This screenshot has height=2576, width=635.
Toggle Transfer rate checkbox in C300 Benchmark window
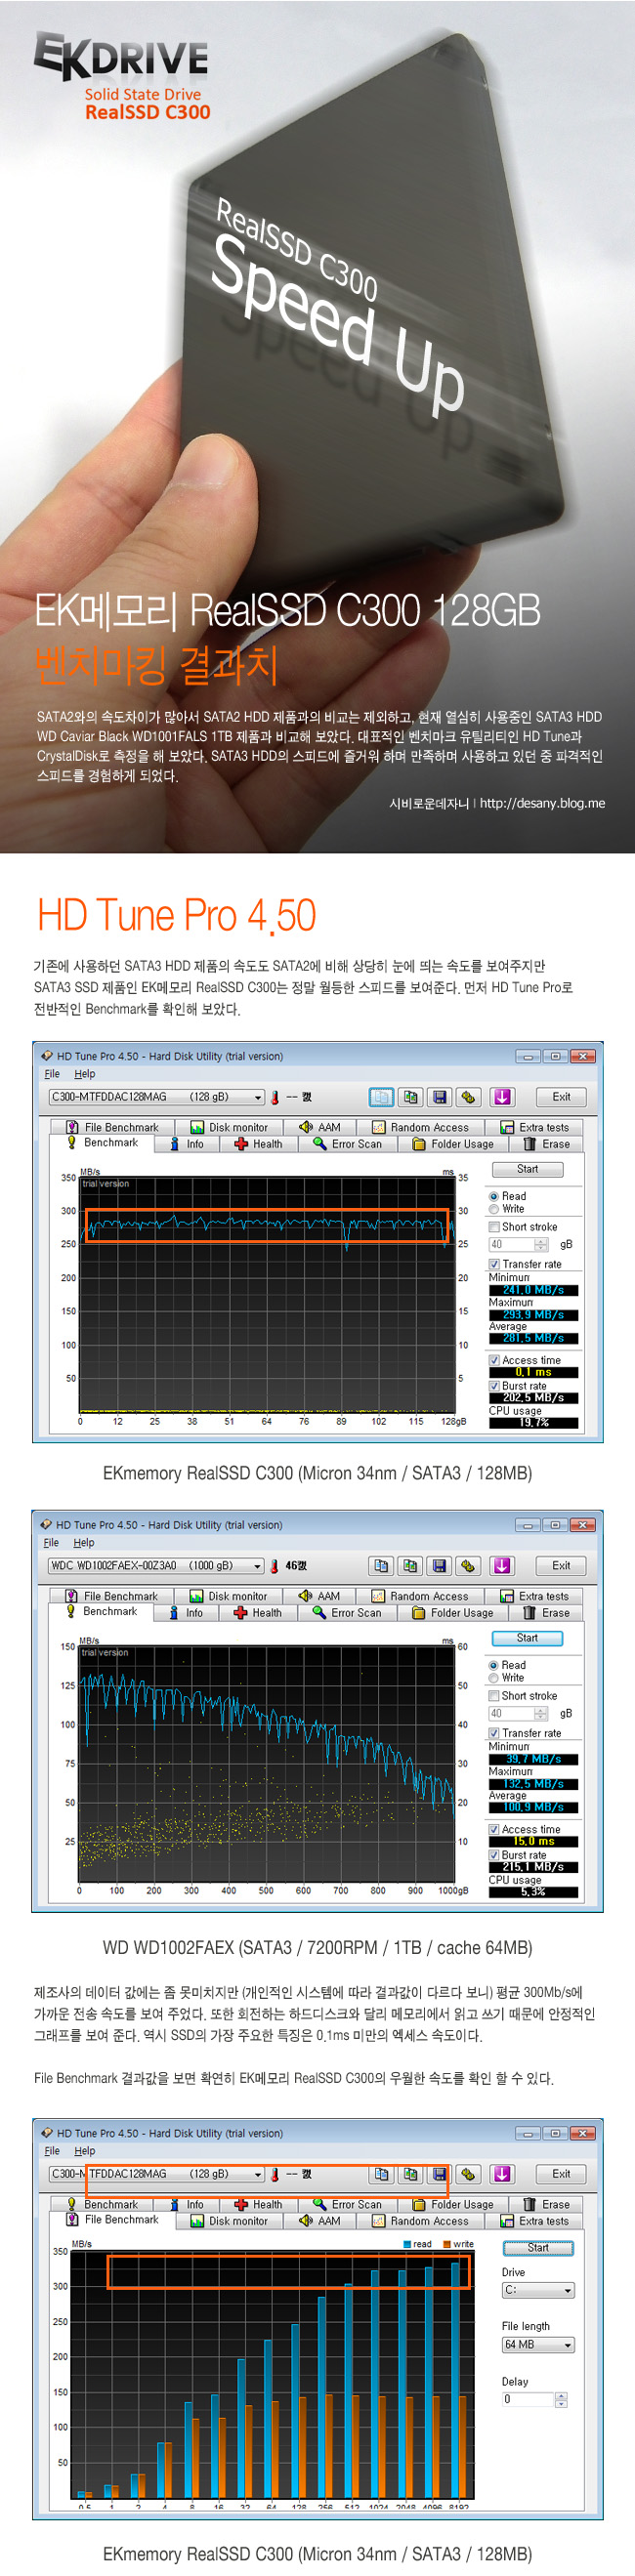pos(494,1264)
